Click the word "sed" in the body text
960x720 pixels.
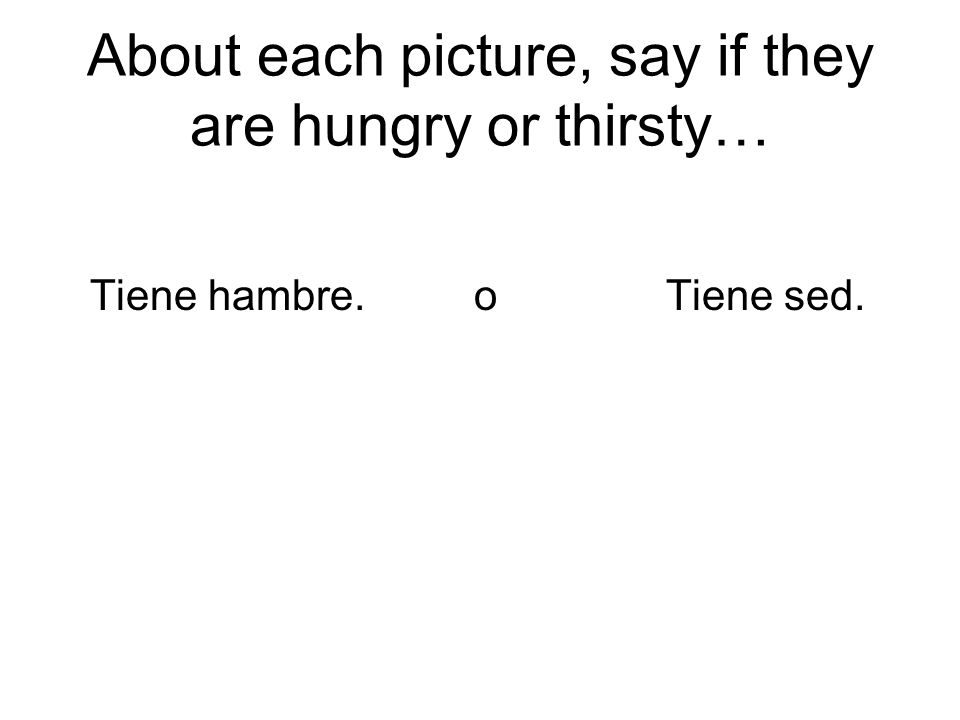click(x=817, y=295)
